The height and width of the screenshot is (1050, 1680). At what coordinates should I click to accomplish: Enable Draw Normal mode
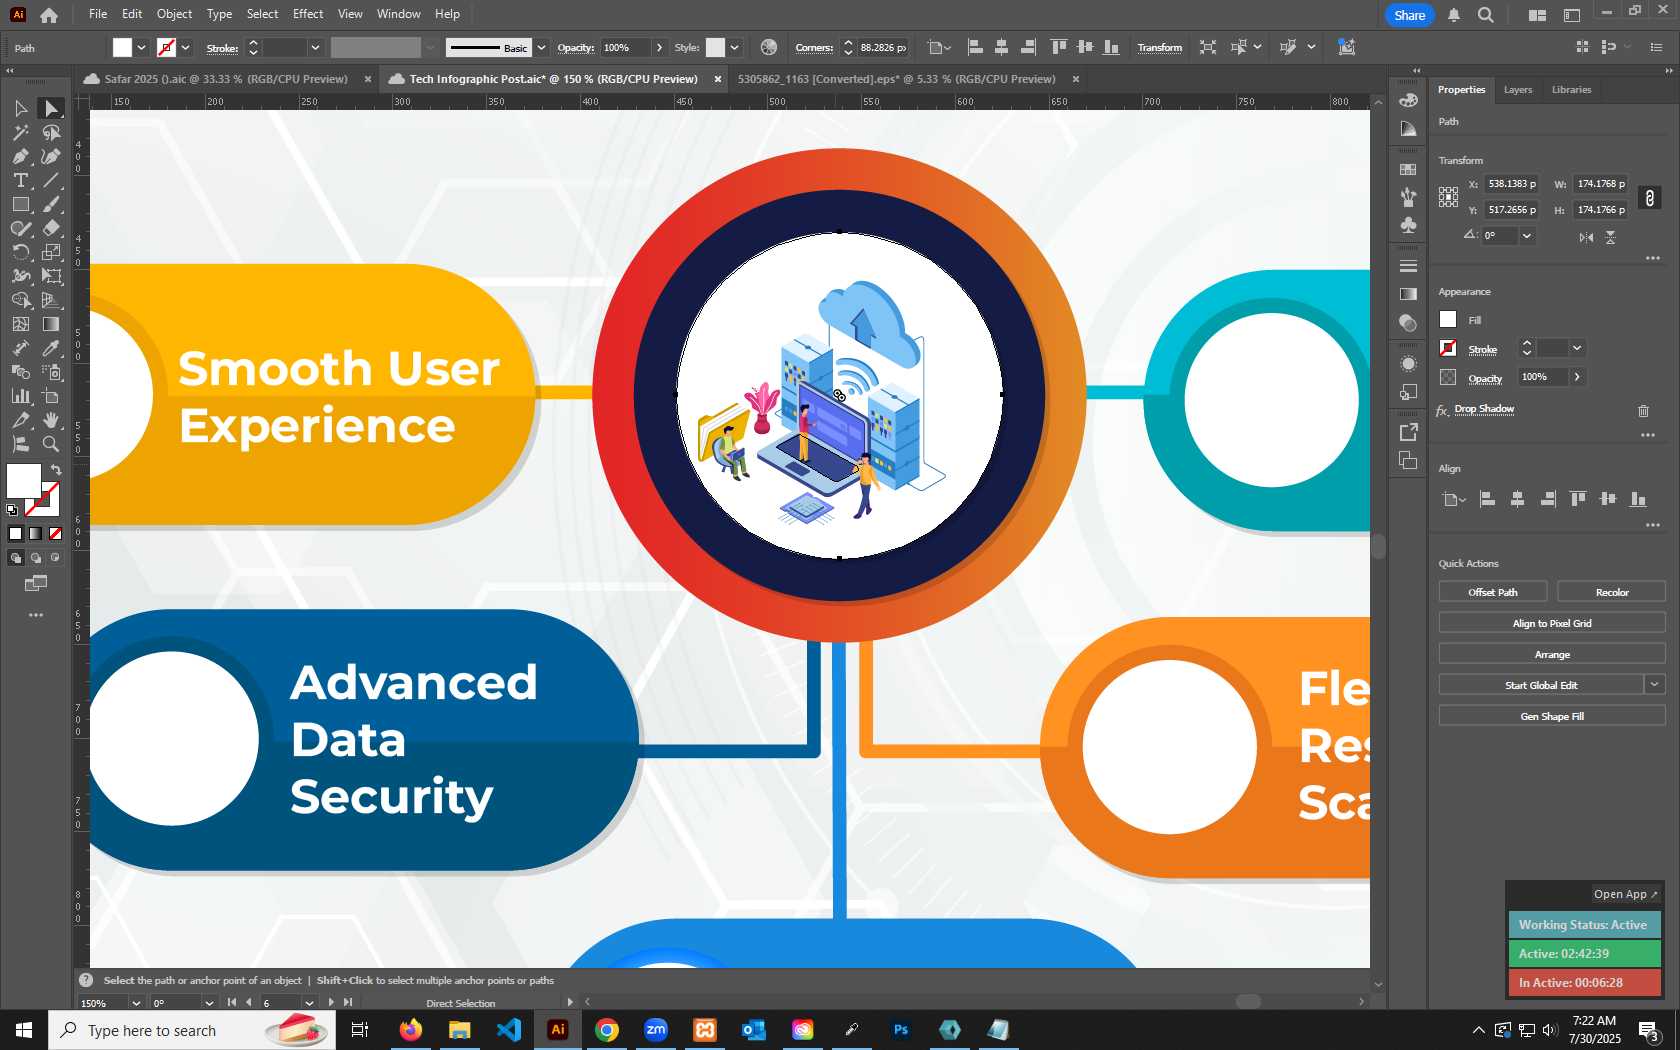(x=15, y=558)
